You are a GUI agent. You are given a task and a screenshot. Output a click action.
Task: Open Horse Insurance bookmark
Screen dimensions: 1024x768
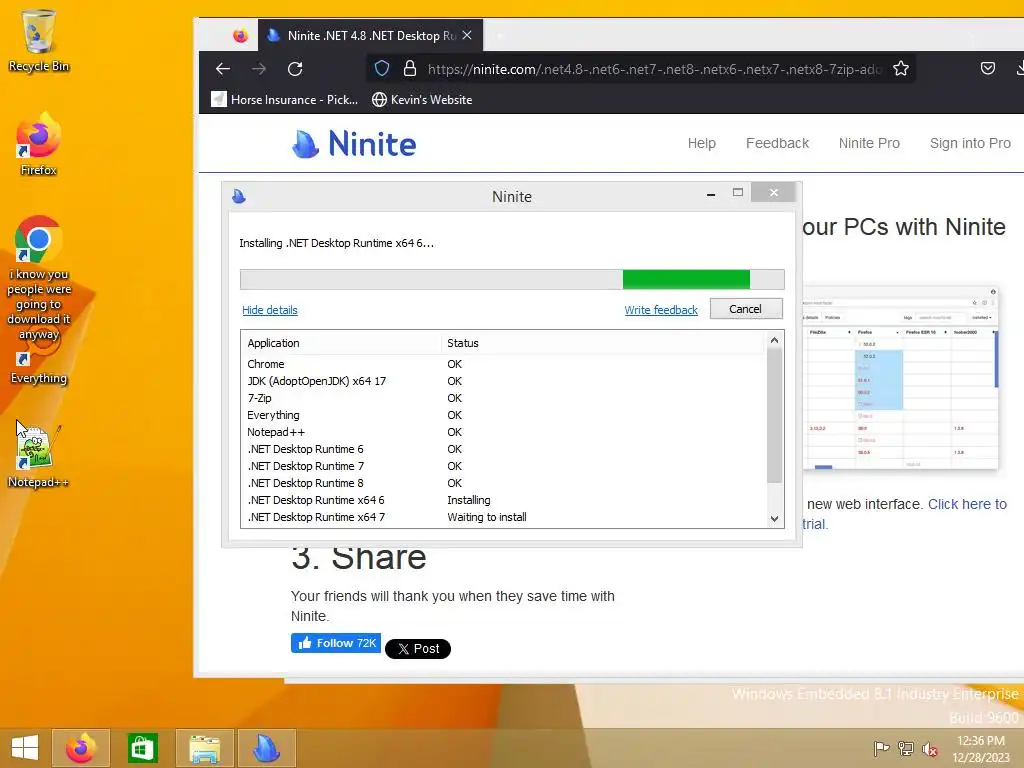(x=285, y=99)
